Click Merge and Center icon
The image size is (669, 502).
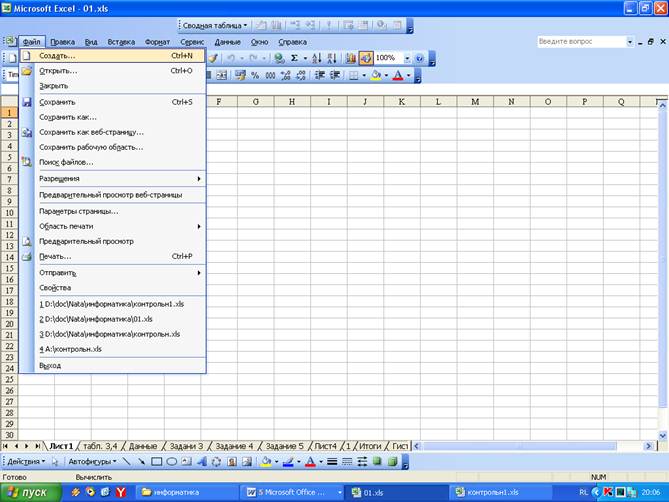(221, 76)
